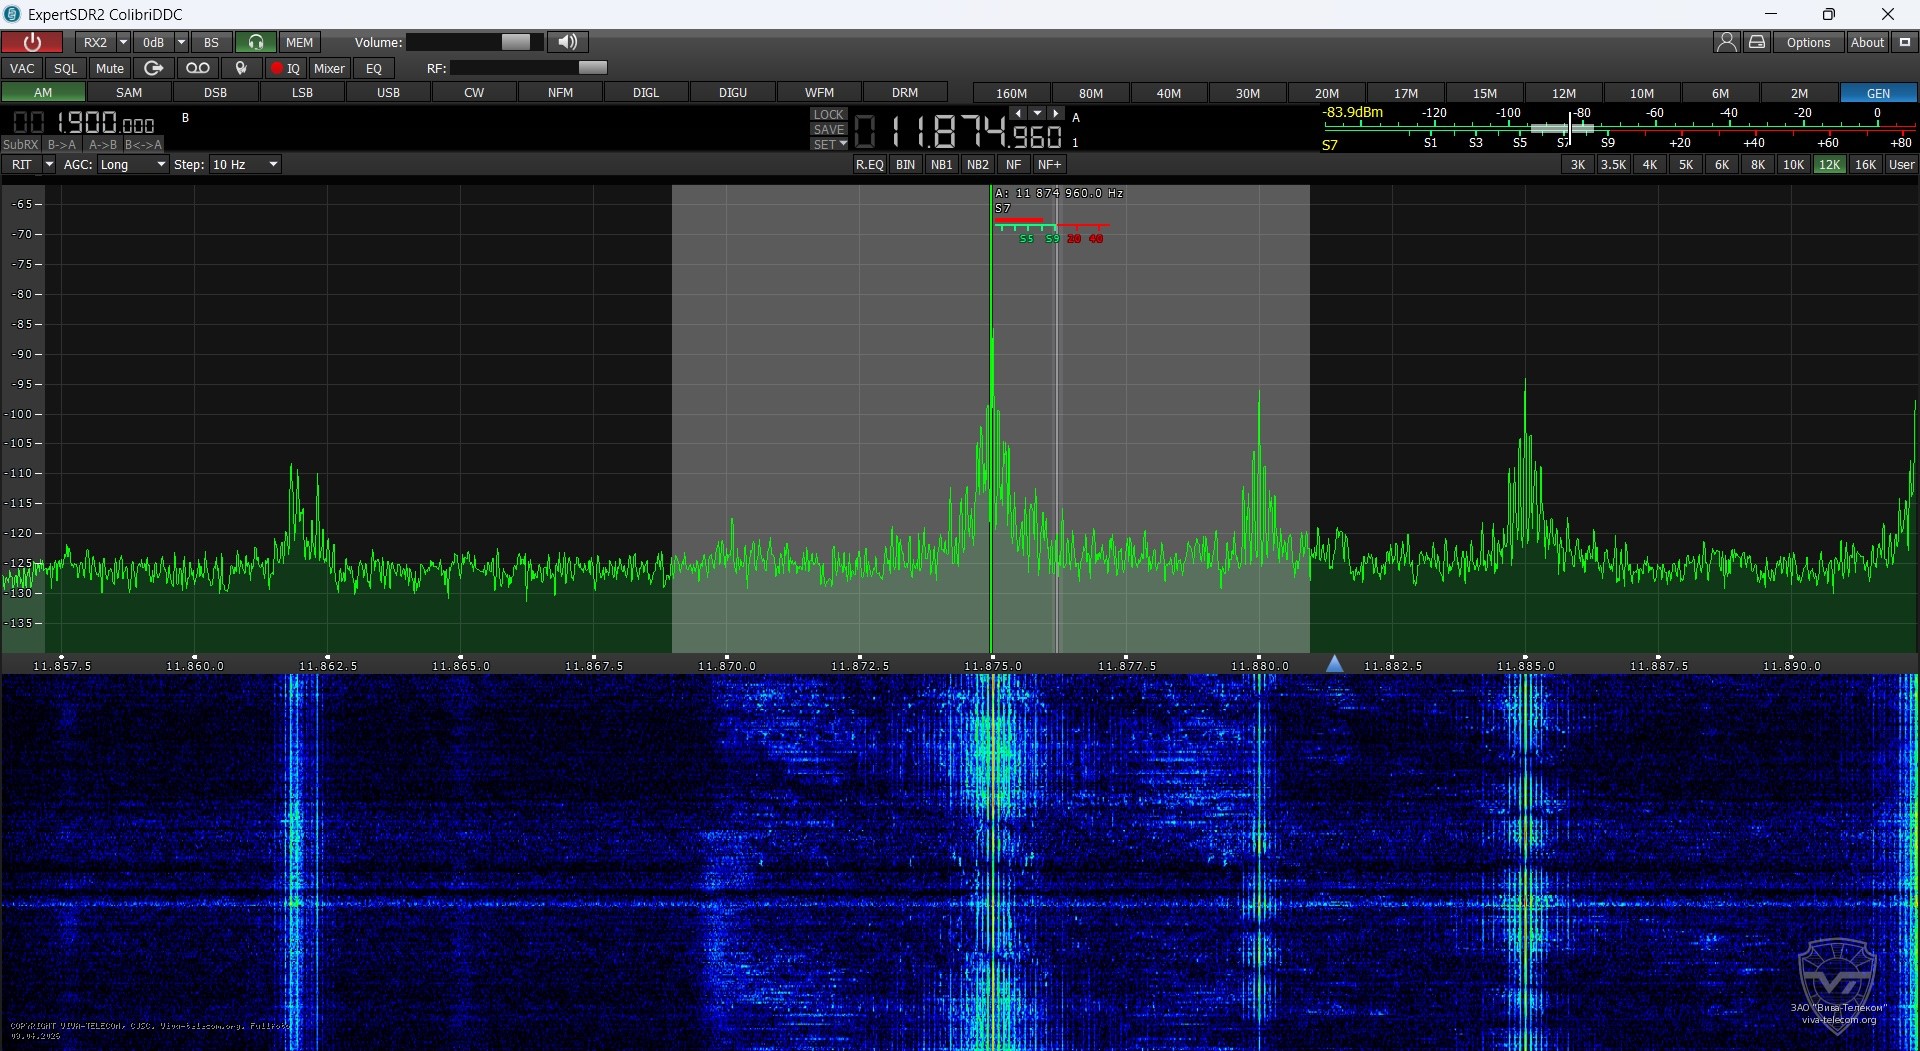The height and width of the screenshot is (1051, 1920).
Task: Click the speaker icon next to Volume
Action: [x=567, y=42]
